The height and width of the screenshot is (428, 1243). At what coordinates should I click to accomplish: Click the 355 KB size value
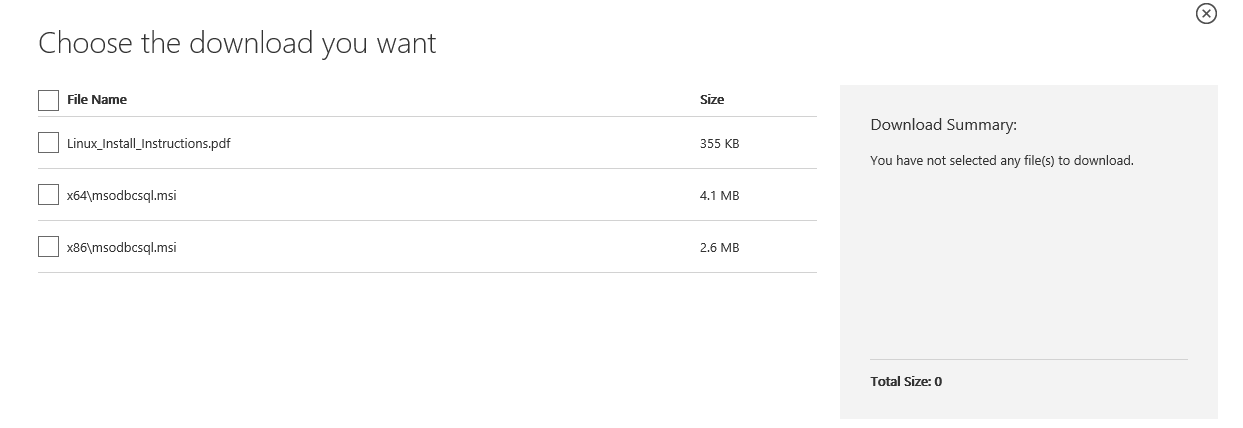[719, 144]
